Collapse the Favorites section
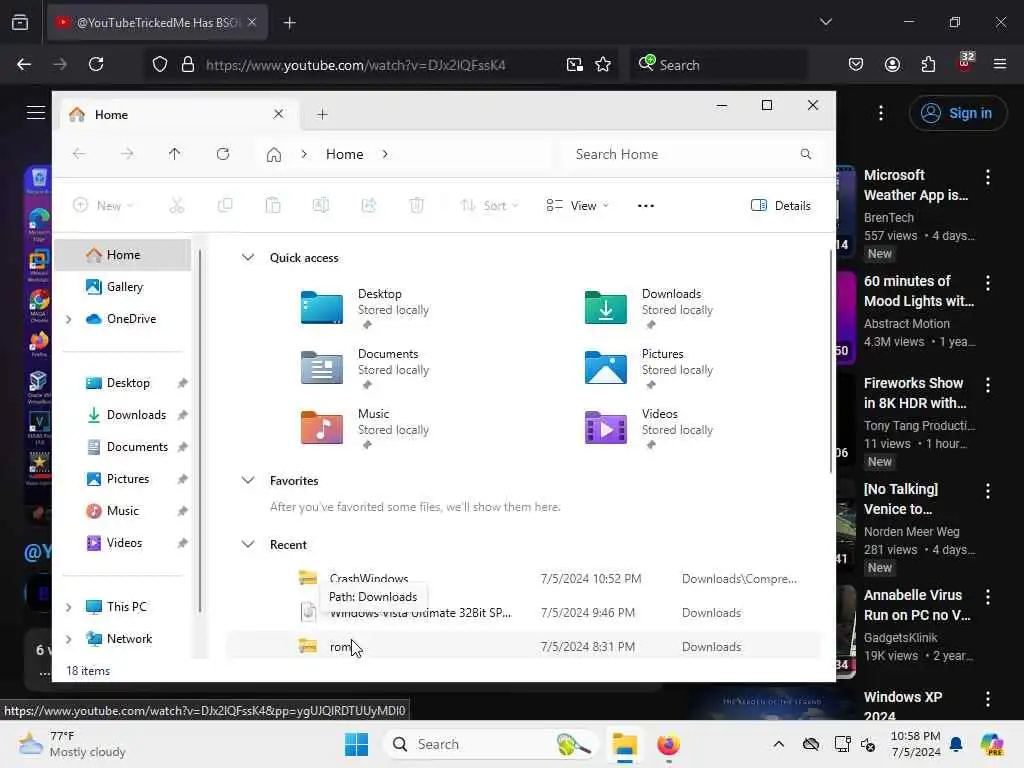Viewport: 1024px width, 768px height. 248,481
